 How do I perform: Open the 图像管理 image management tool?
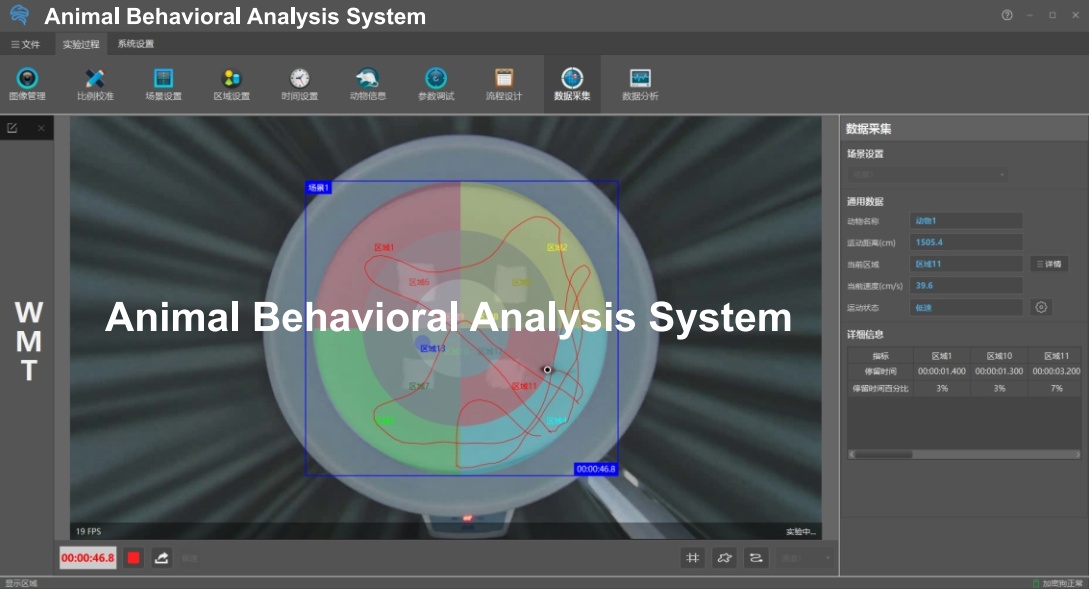click(x=27, y=85)
